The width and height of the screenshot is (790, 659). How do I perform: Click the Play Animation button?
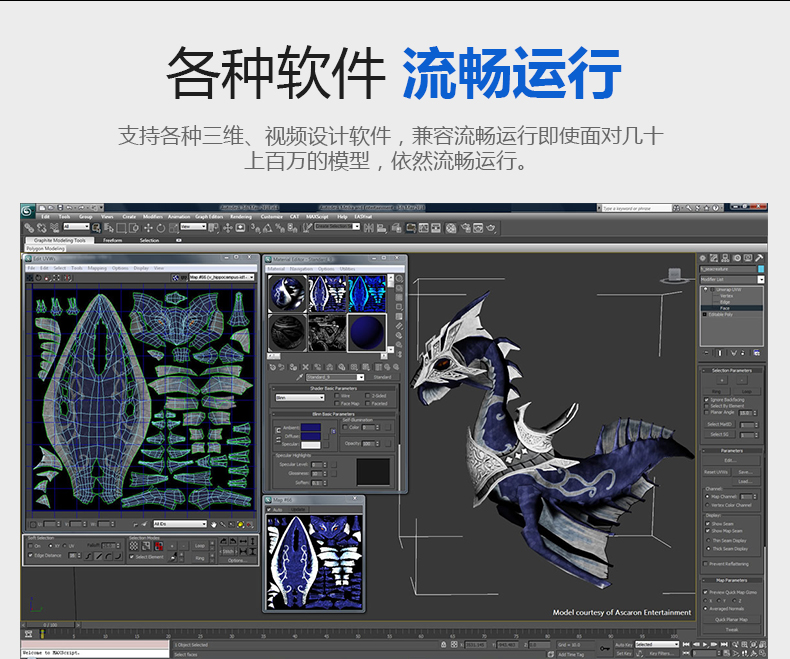(705, 644)
